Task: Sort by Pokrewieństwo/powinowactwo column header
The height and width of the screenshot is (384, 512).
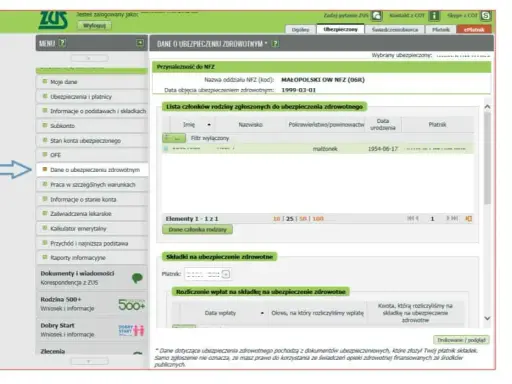Action: coord(326,125)
